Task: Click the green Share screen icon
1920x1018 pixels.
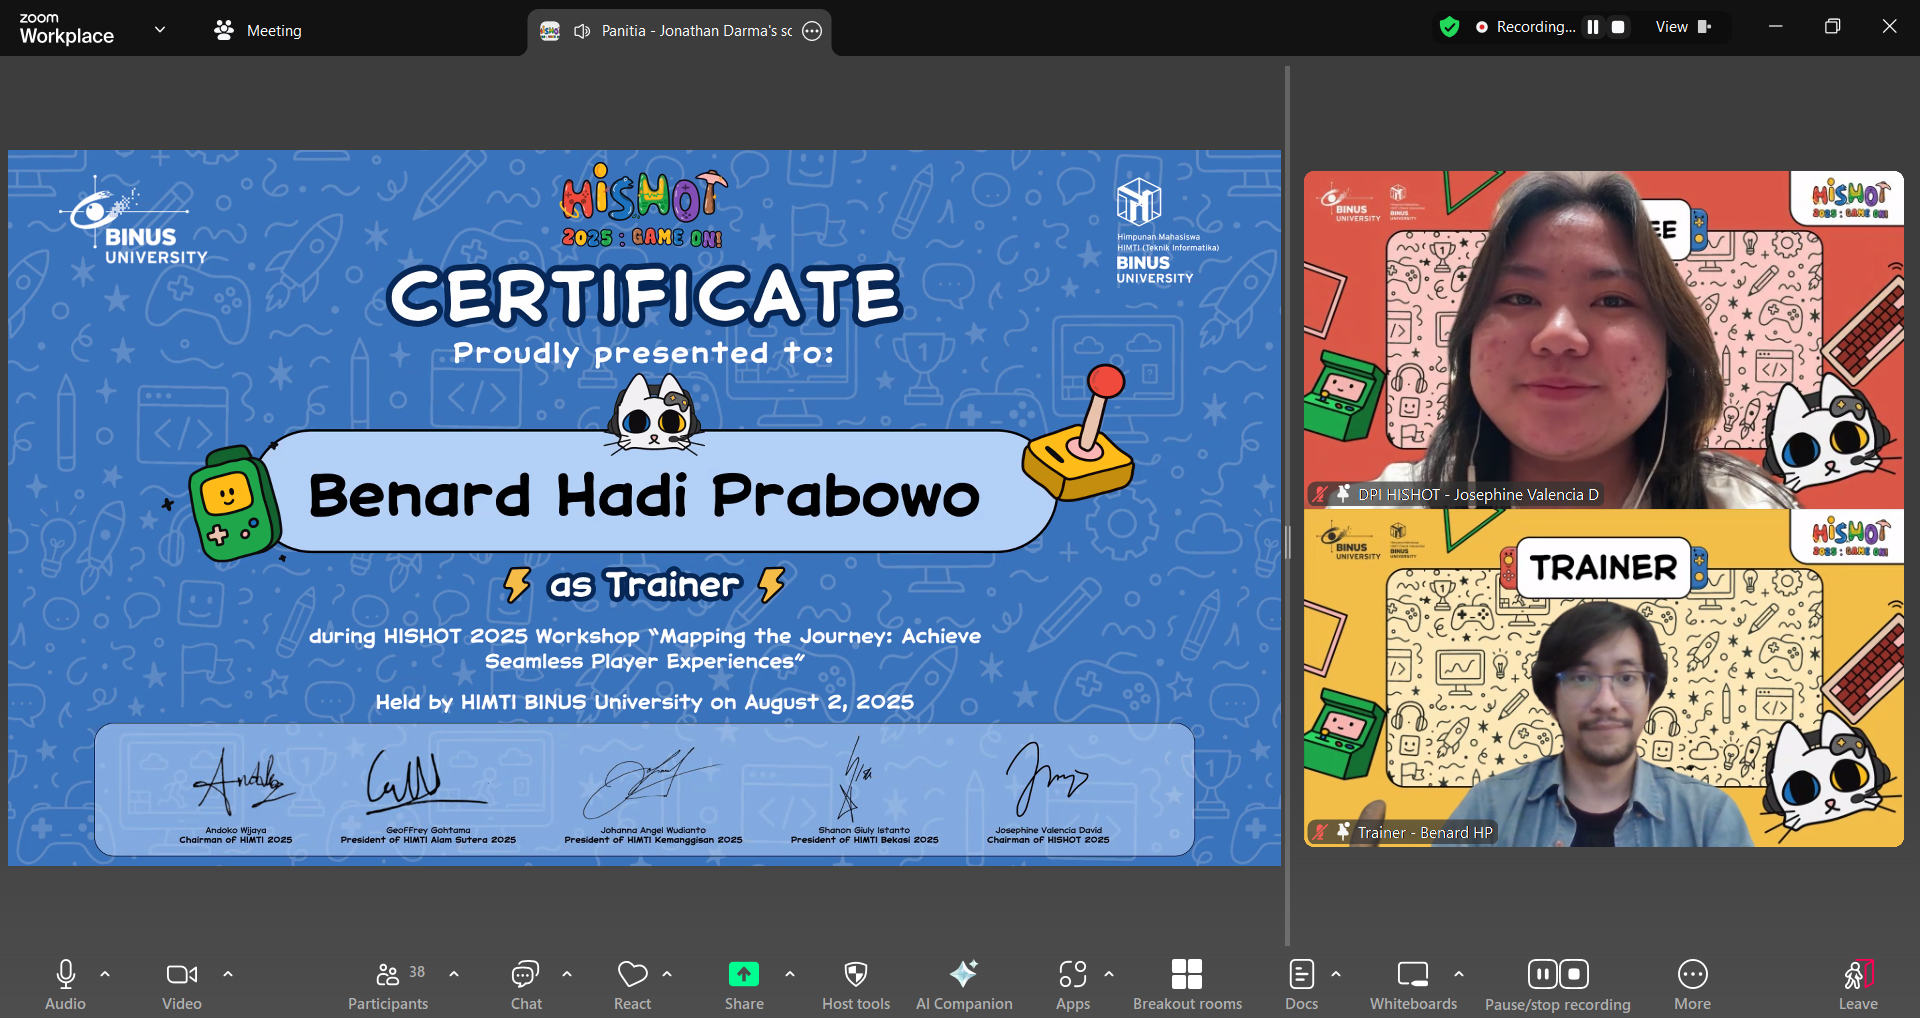Action: [x=744, y=974]
